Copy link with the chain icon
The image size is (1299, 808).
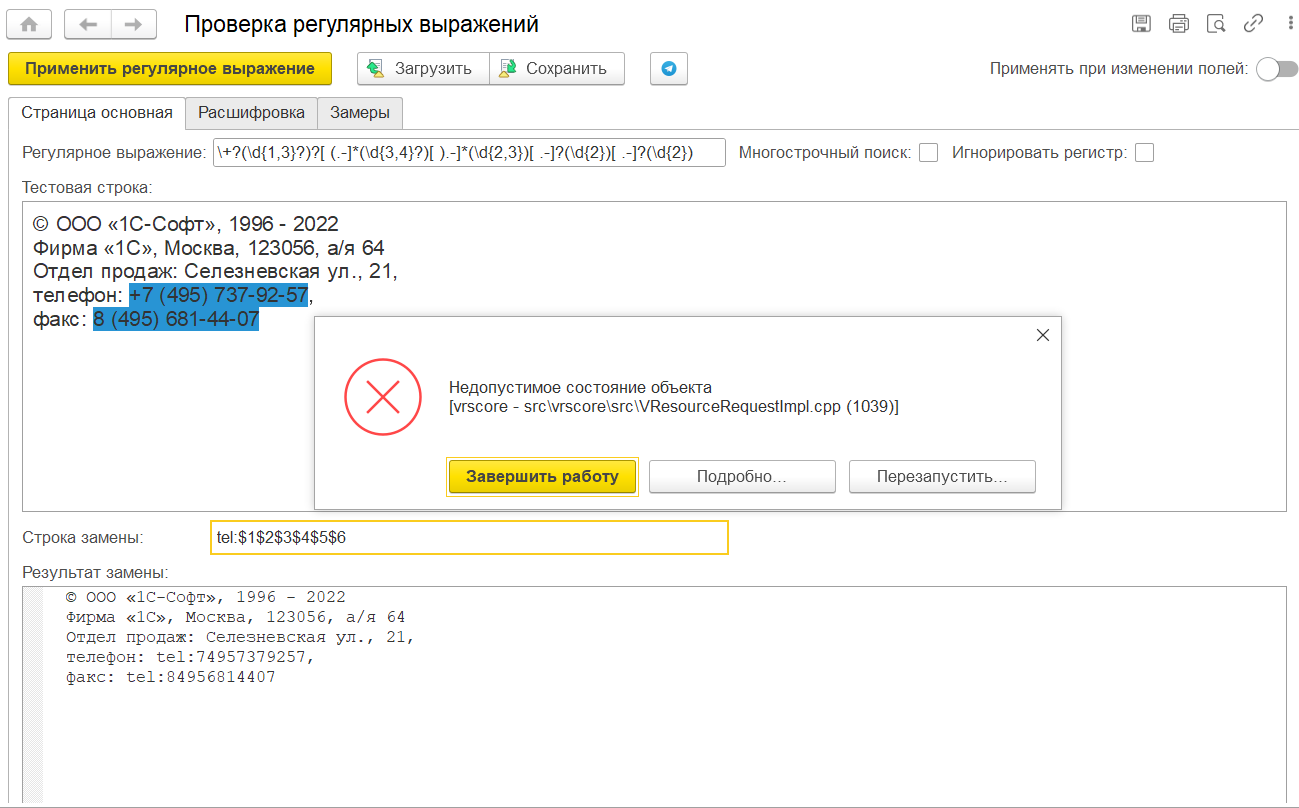tap(1253, 24)
